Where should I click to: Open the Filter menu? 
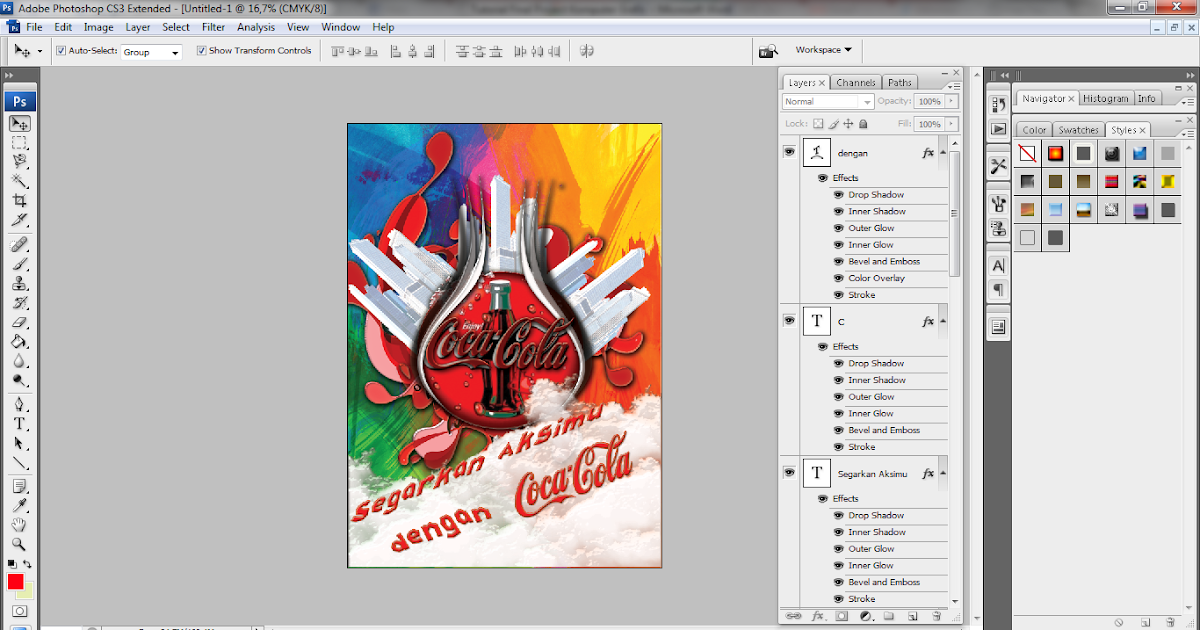point(214,27)
